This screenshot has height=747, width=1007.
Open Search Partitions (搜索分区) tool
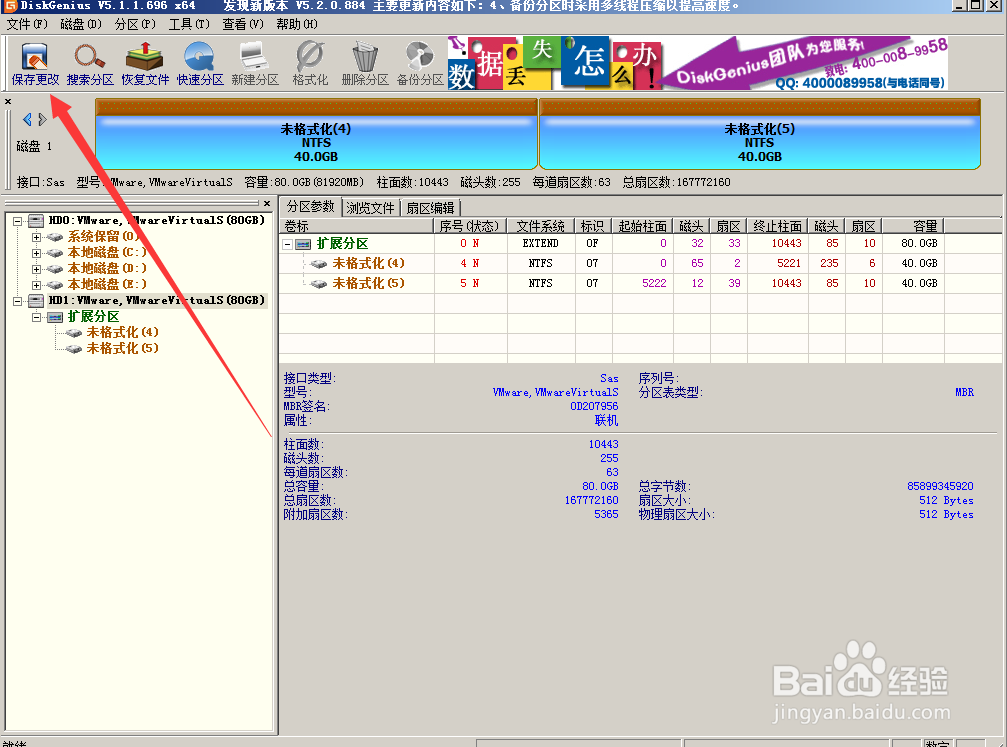[x=90, y=64]
